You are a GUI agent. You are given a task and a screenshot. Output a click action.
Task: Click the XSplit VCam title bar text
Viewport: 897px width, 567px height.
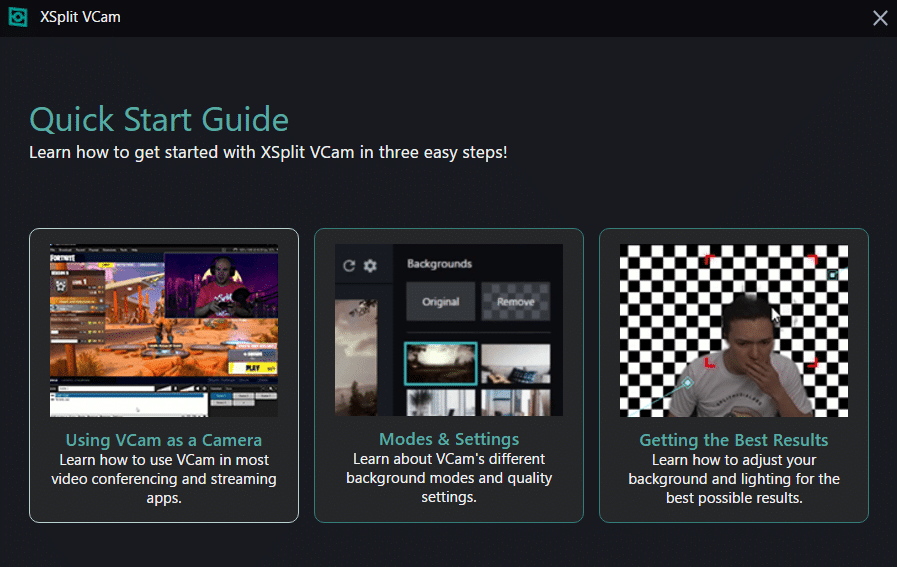[x=80, y=17]
